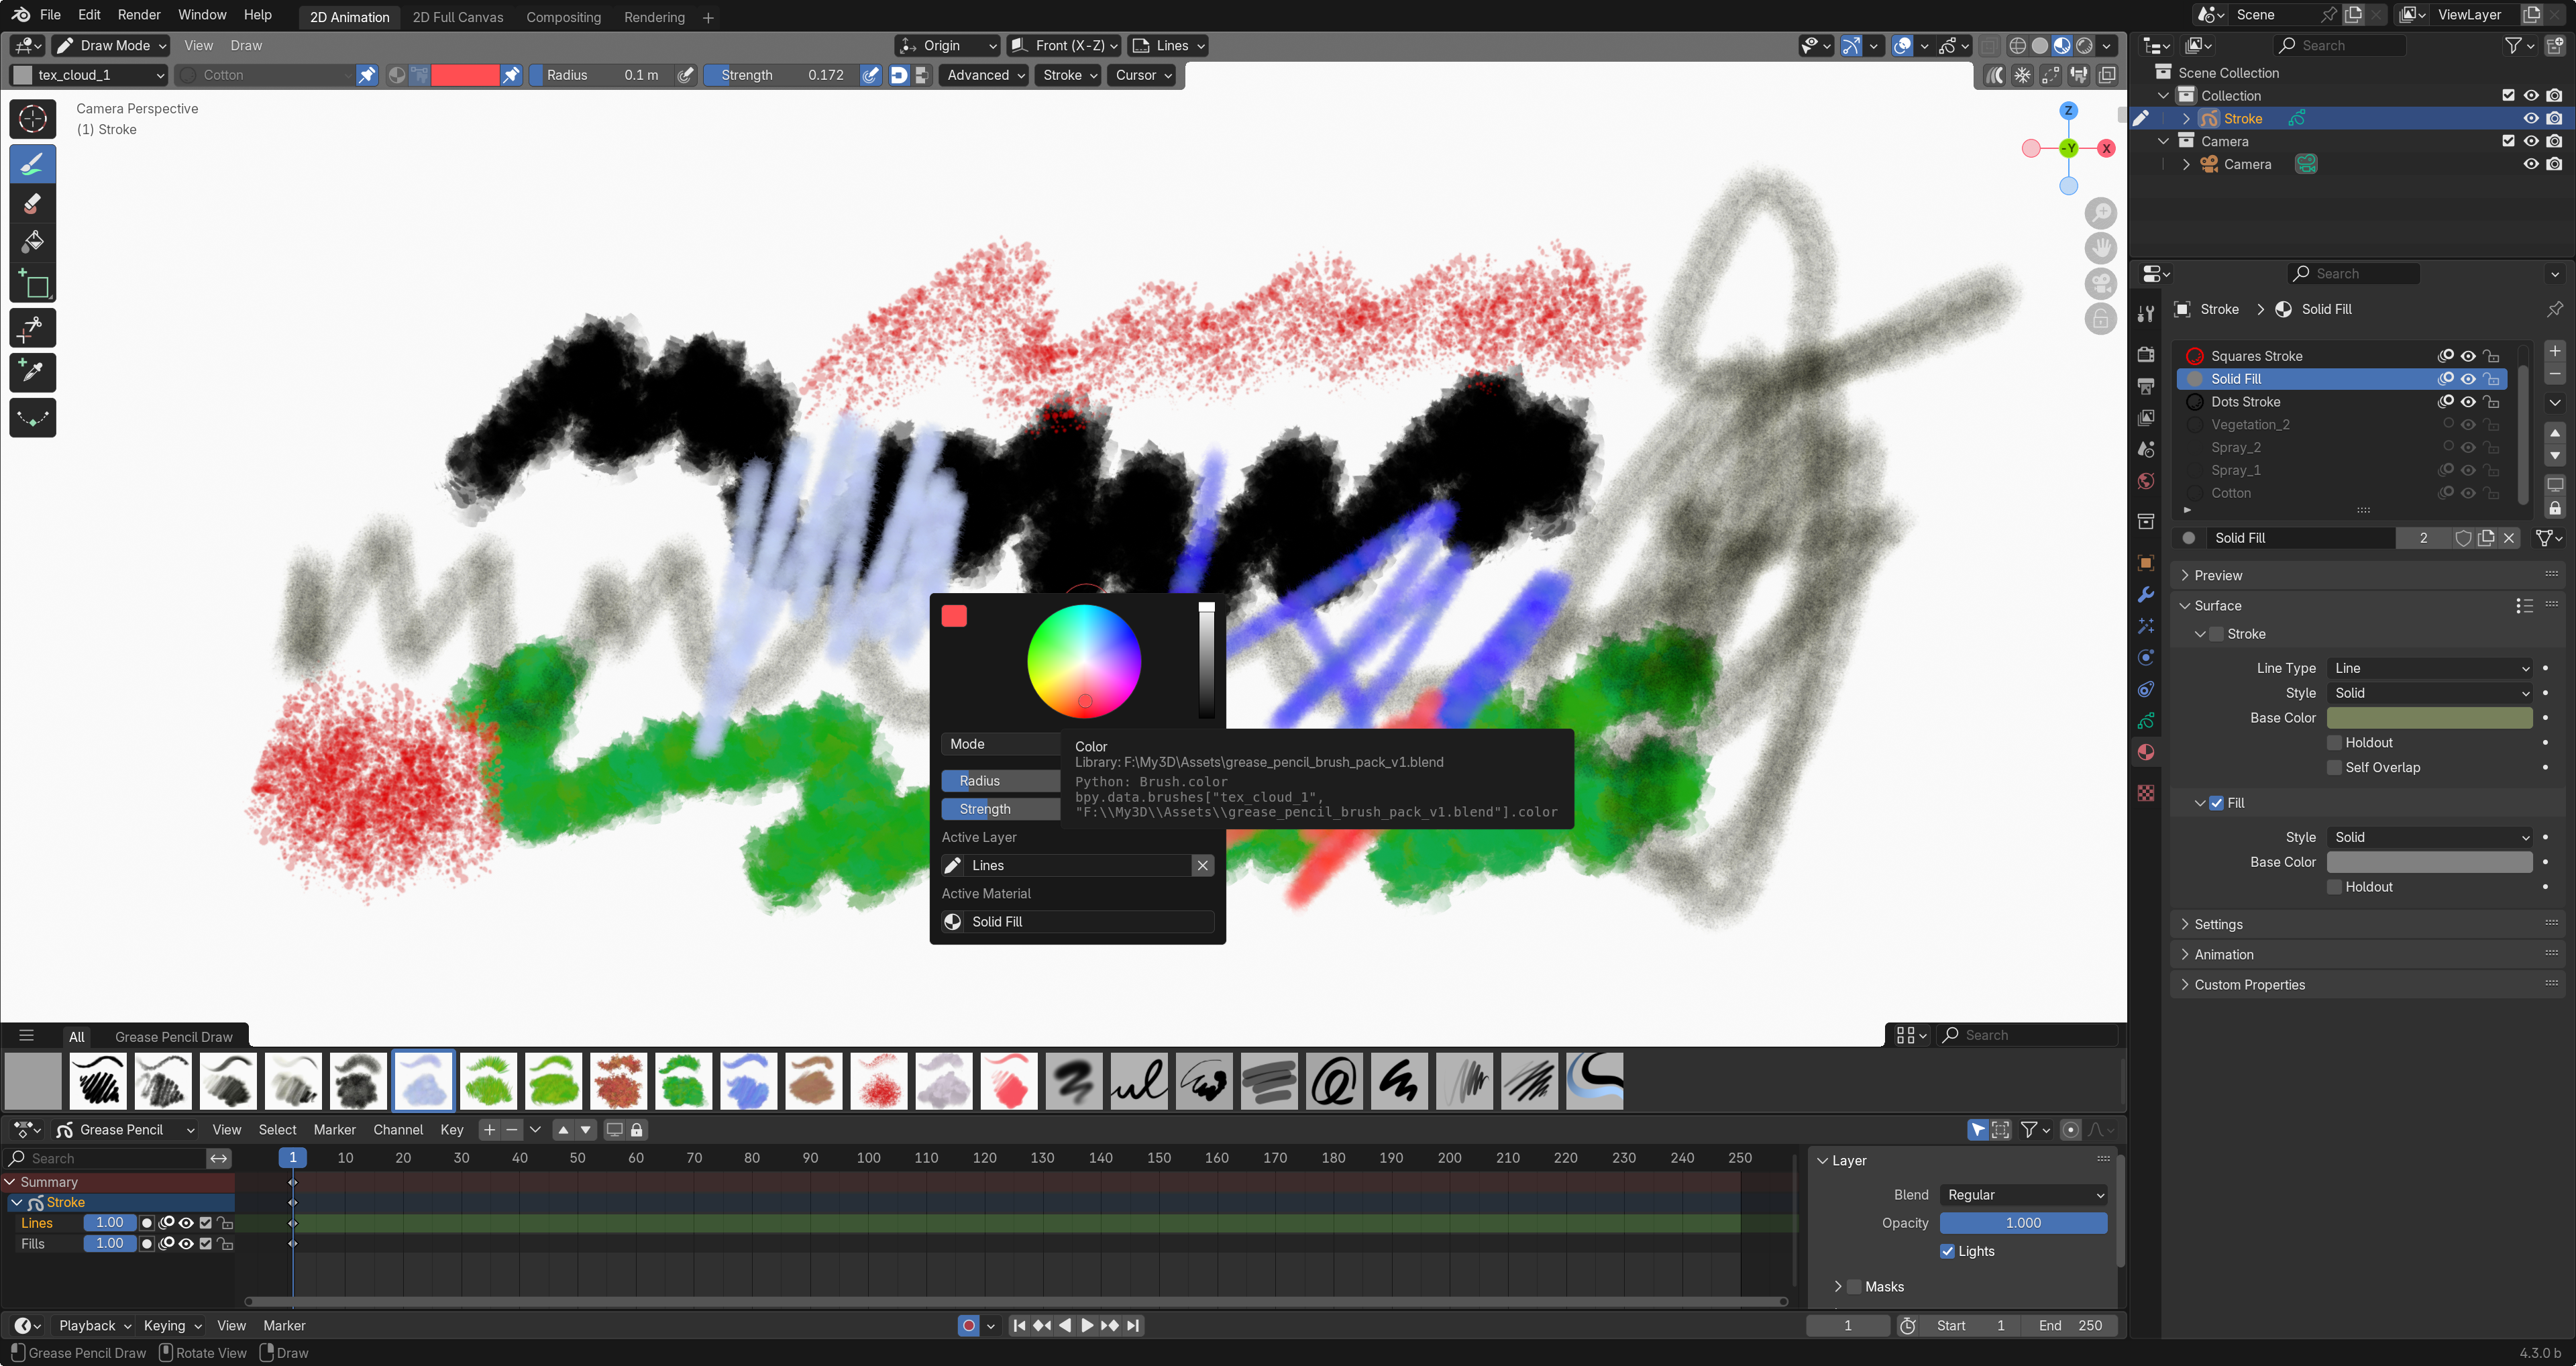This screenshot has width=2576, height=1366.
Task: Open the Render properties tab icon
Action: pyautogui.click(x=2146, y=354)
